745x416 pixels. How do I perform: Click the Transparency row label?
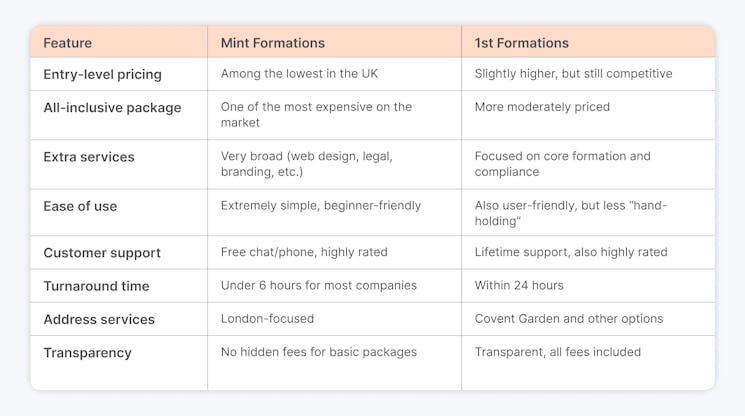tap(87, 353)
